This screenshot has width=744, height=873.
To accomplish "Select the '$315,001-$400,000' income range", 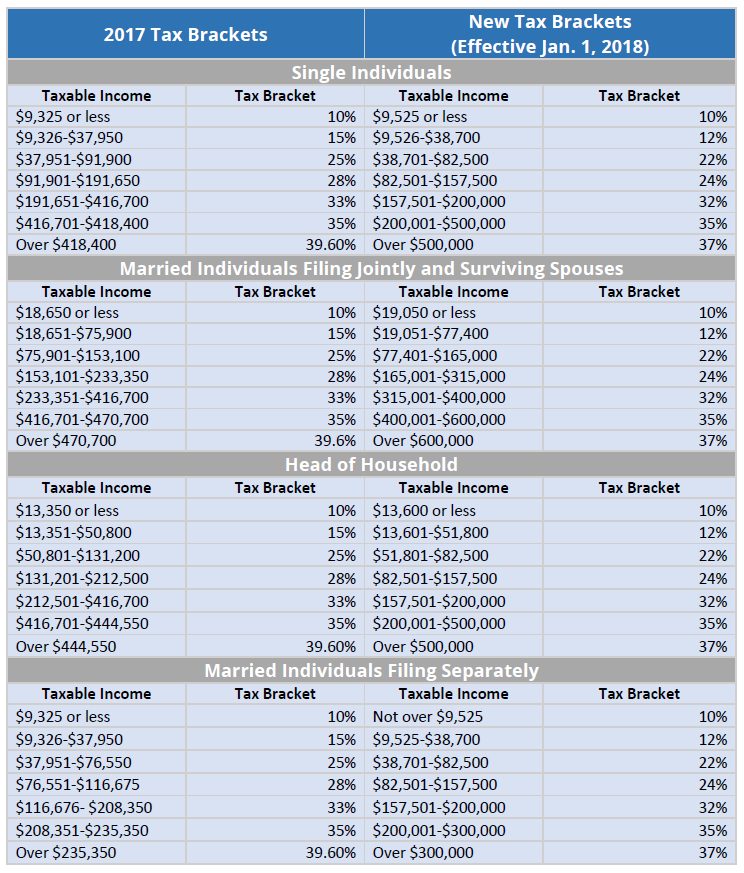I will pos(439,398).
